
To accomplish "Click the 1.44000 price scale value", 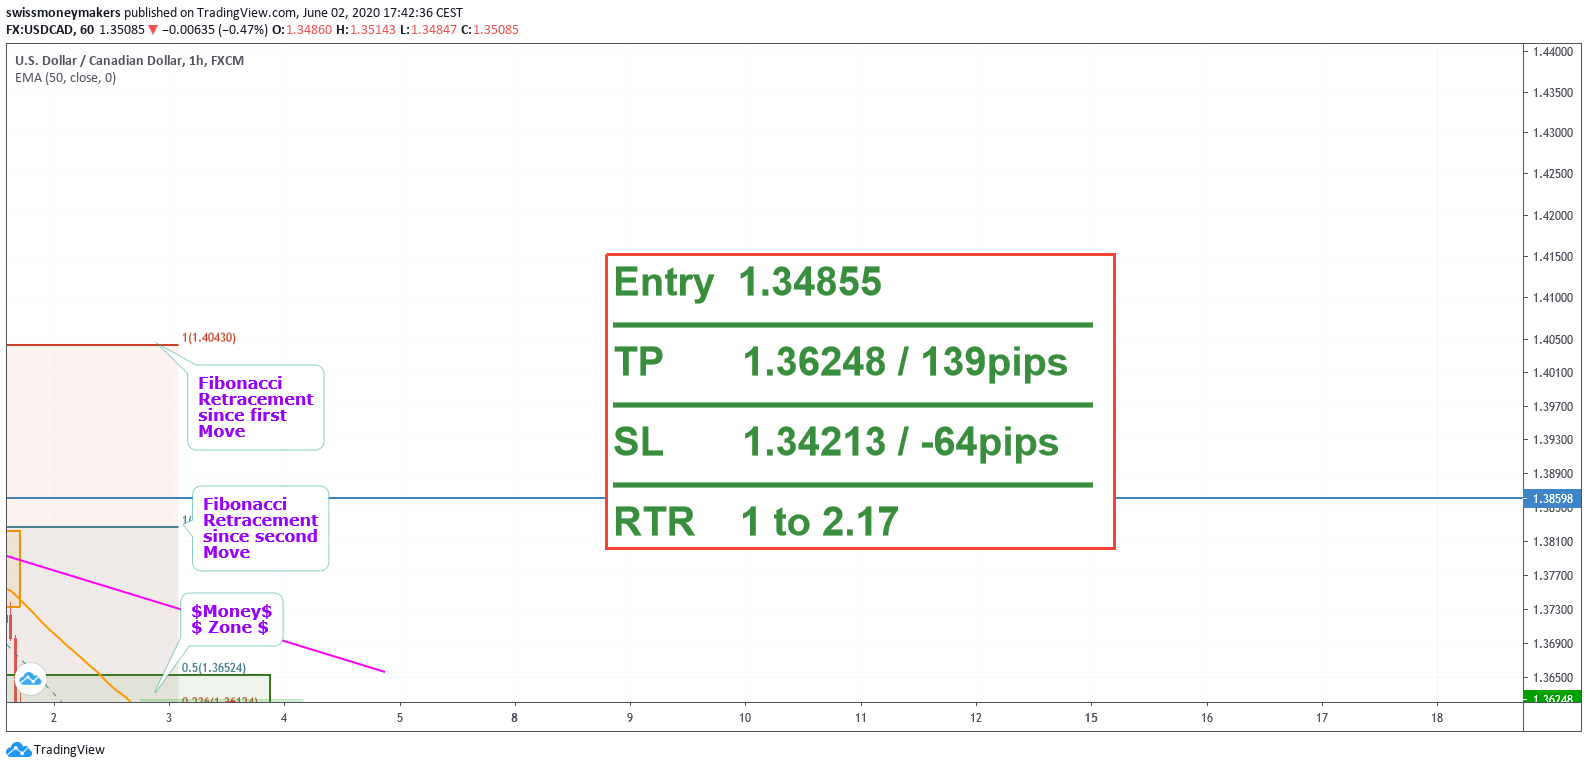I will click(x=1553, y=51).
